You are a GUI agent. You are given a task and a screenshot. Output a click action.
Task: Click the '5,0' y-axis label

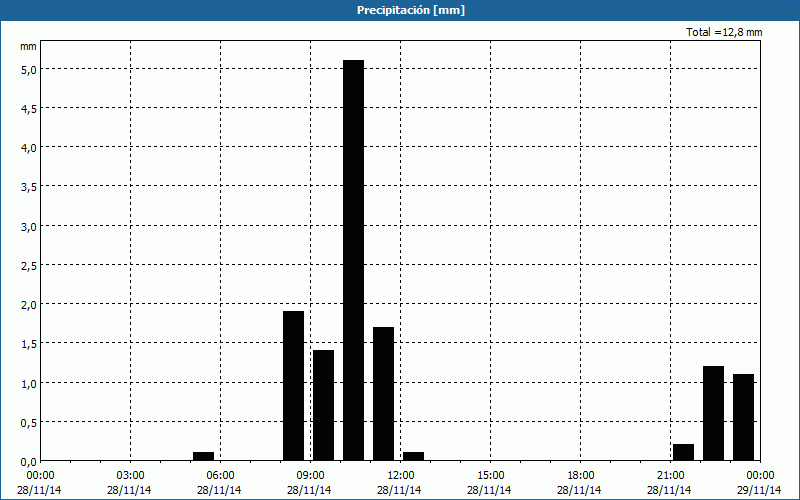(29, 69)
